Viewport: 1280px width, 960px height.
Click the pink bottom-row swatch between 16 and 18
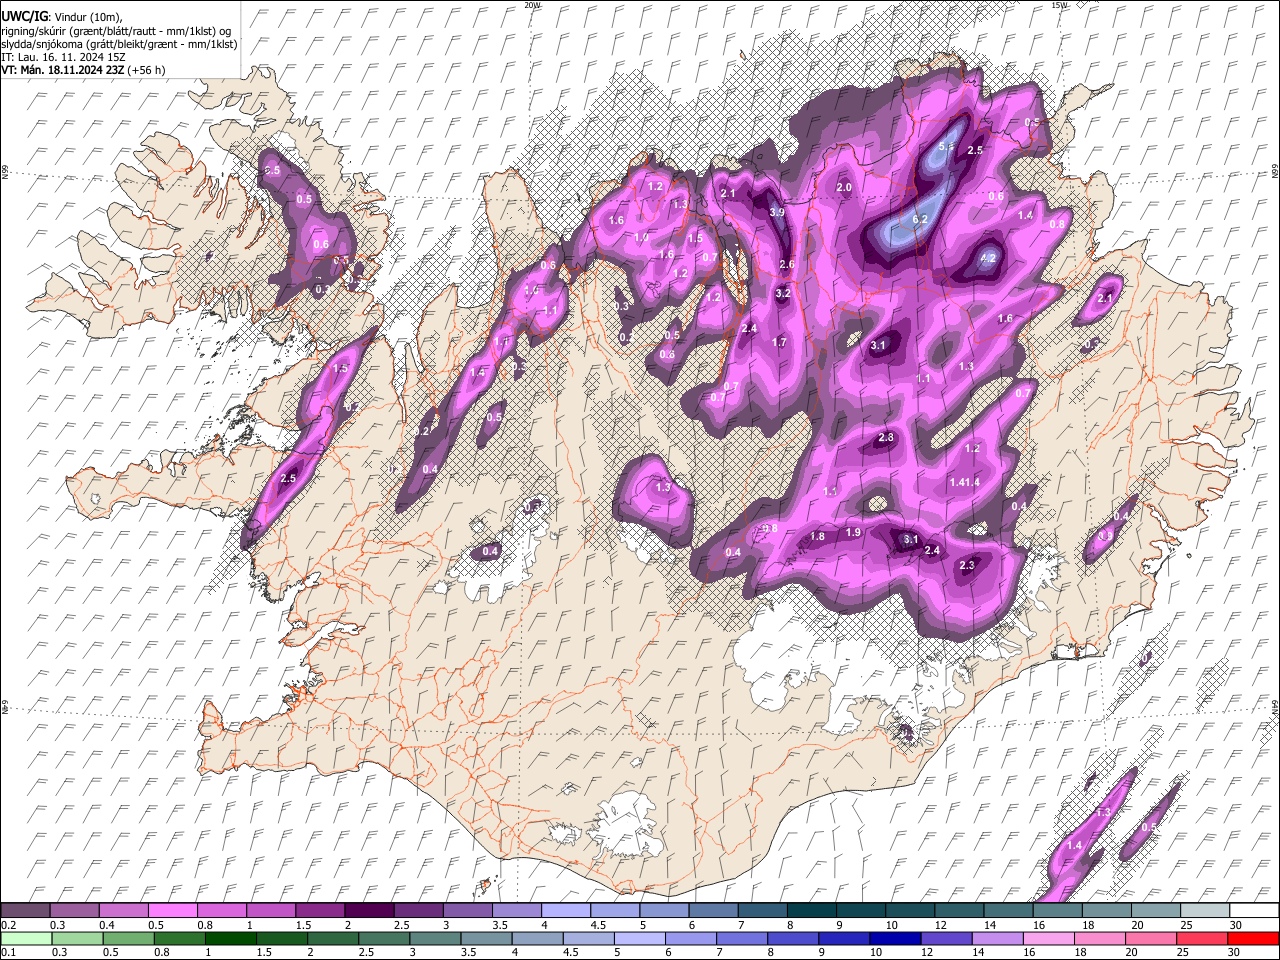pyautogui.click(x=1051, y=938)
